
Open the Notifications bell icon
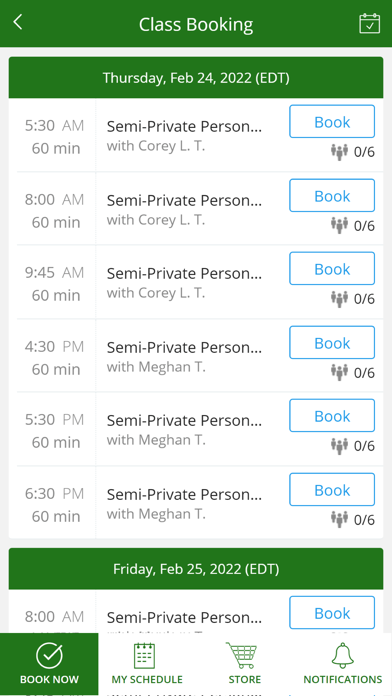coord(342,655)
